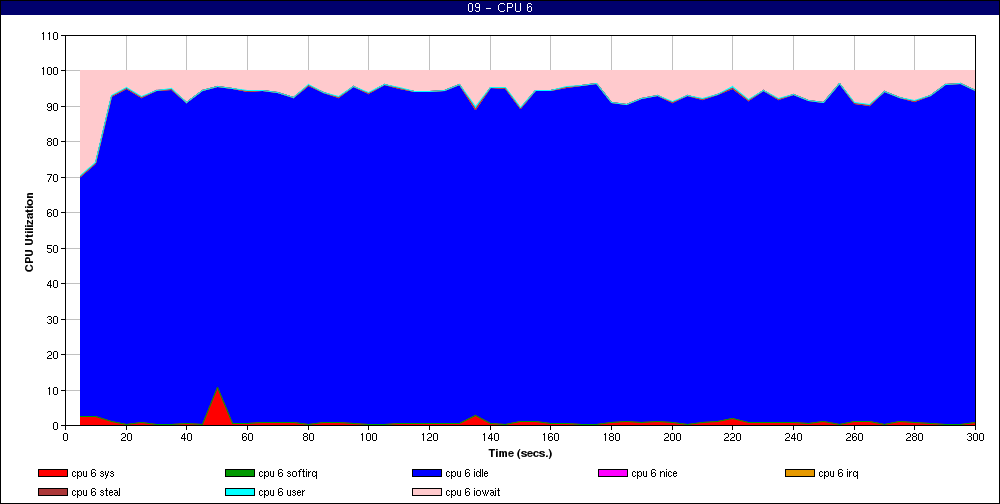Click the cyan cpu 6 user legend swatch
1000x504 pixels.
tap(239, 493)
